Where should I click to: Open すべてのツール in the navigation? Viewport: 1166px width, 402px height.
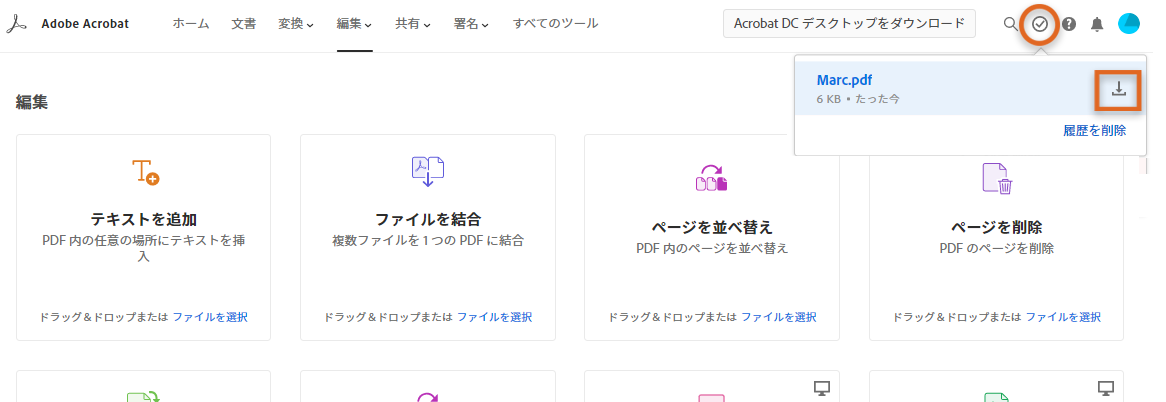(x=555, y=24)
